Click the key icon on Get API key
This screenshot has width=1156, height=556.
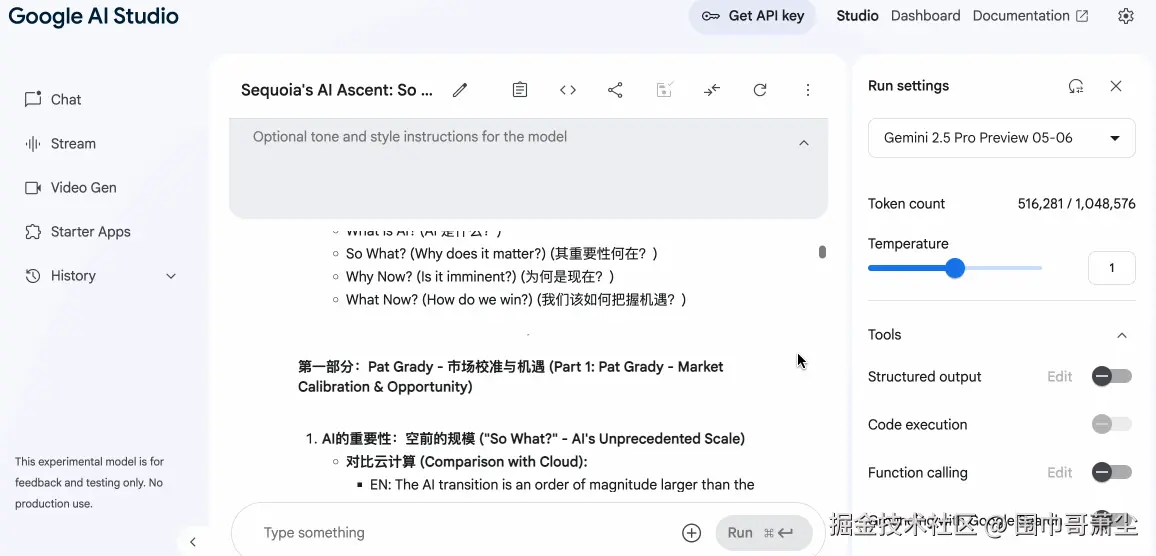coord(711,16)
